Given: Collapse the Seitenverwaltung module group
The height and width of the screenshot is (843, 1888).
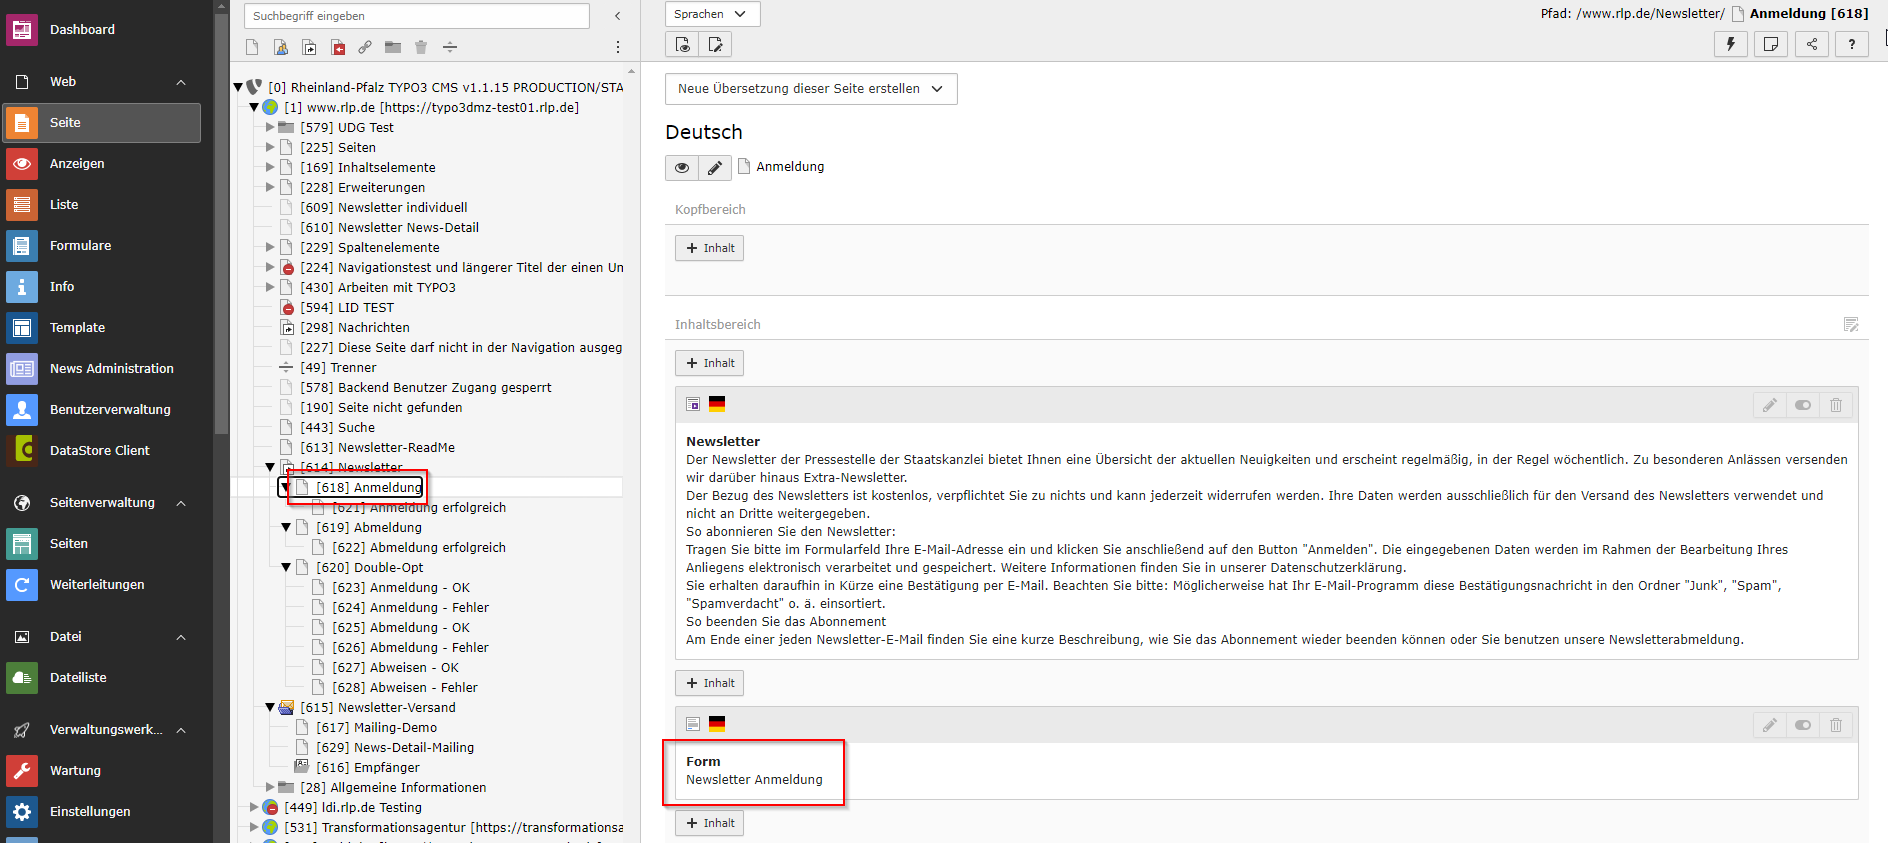Looking at the screenshot, I should (x=181, y=503).
